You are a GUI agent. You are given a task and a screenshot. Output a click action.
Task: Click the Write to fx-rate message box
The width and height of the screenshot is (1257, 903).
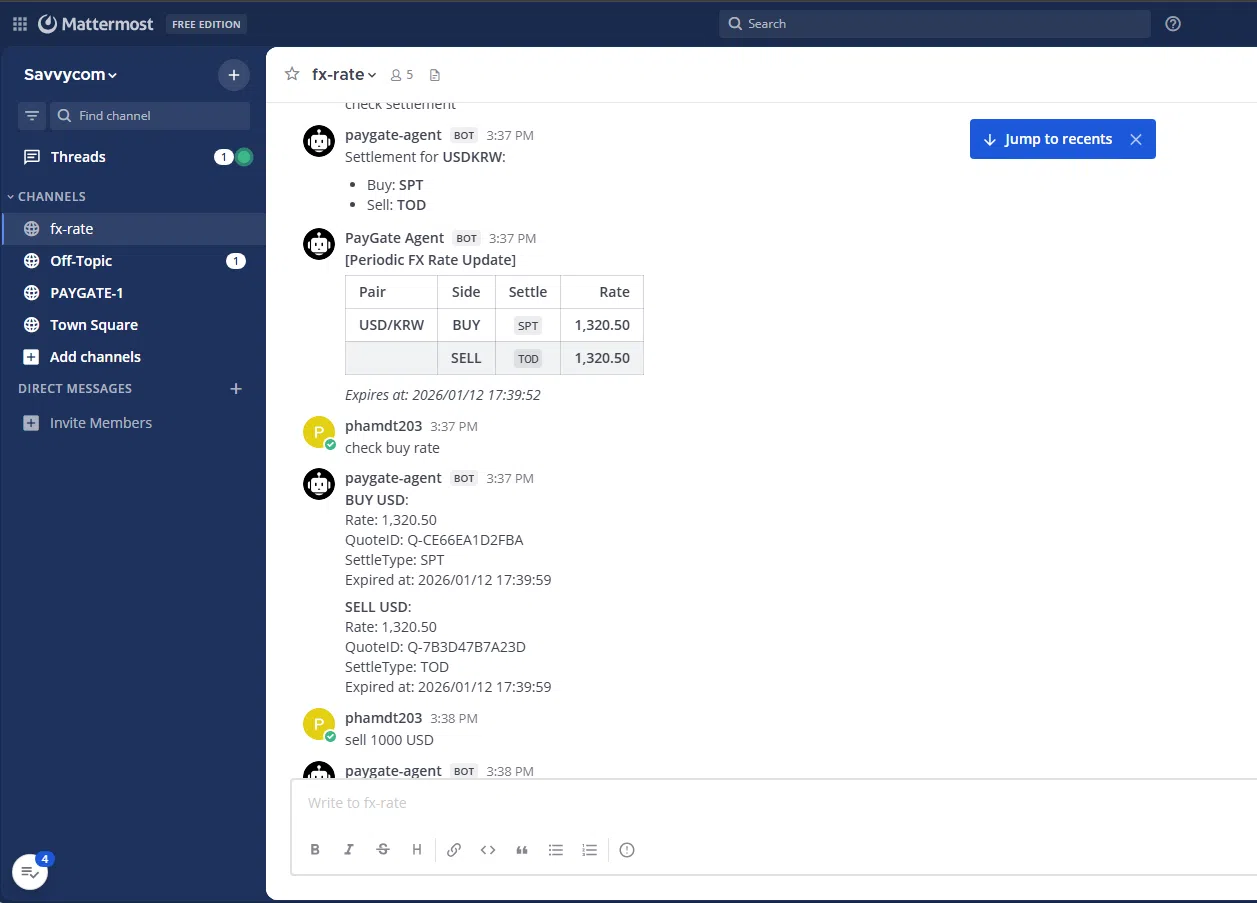775,803
